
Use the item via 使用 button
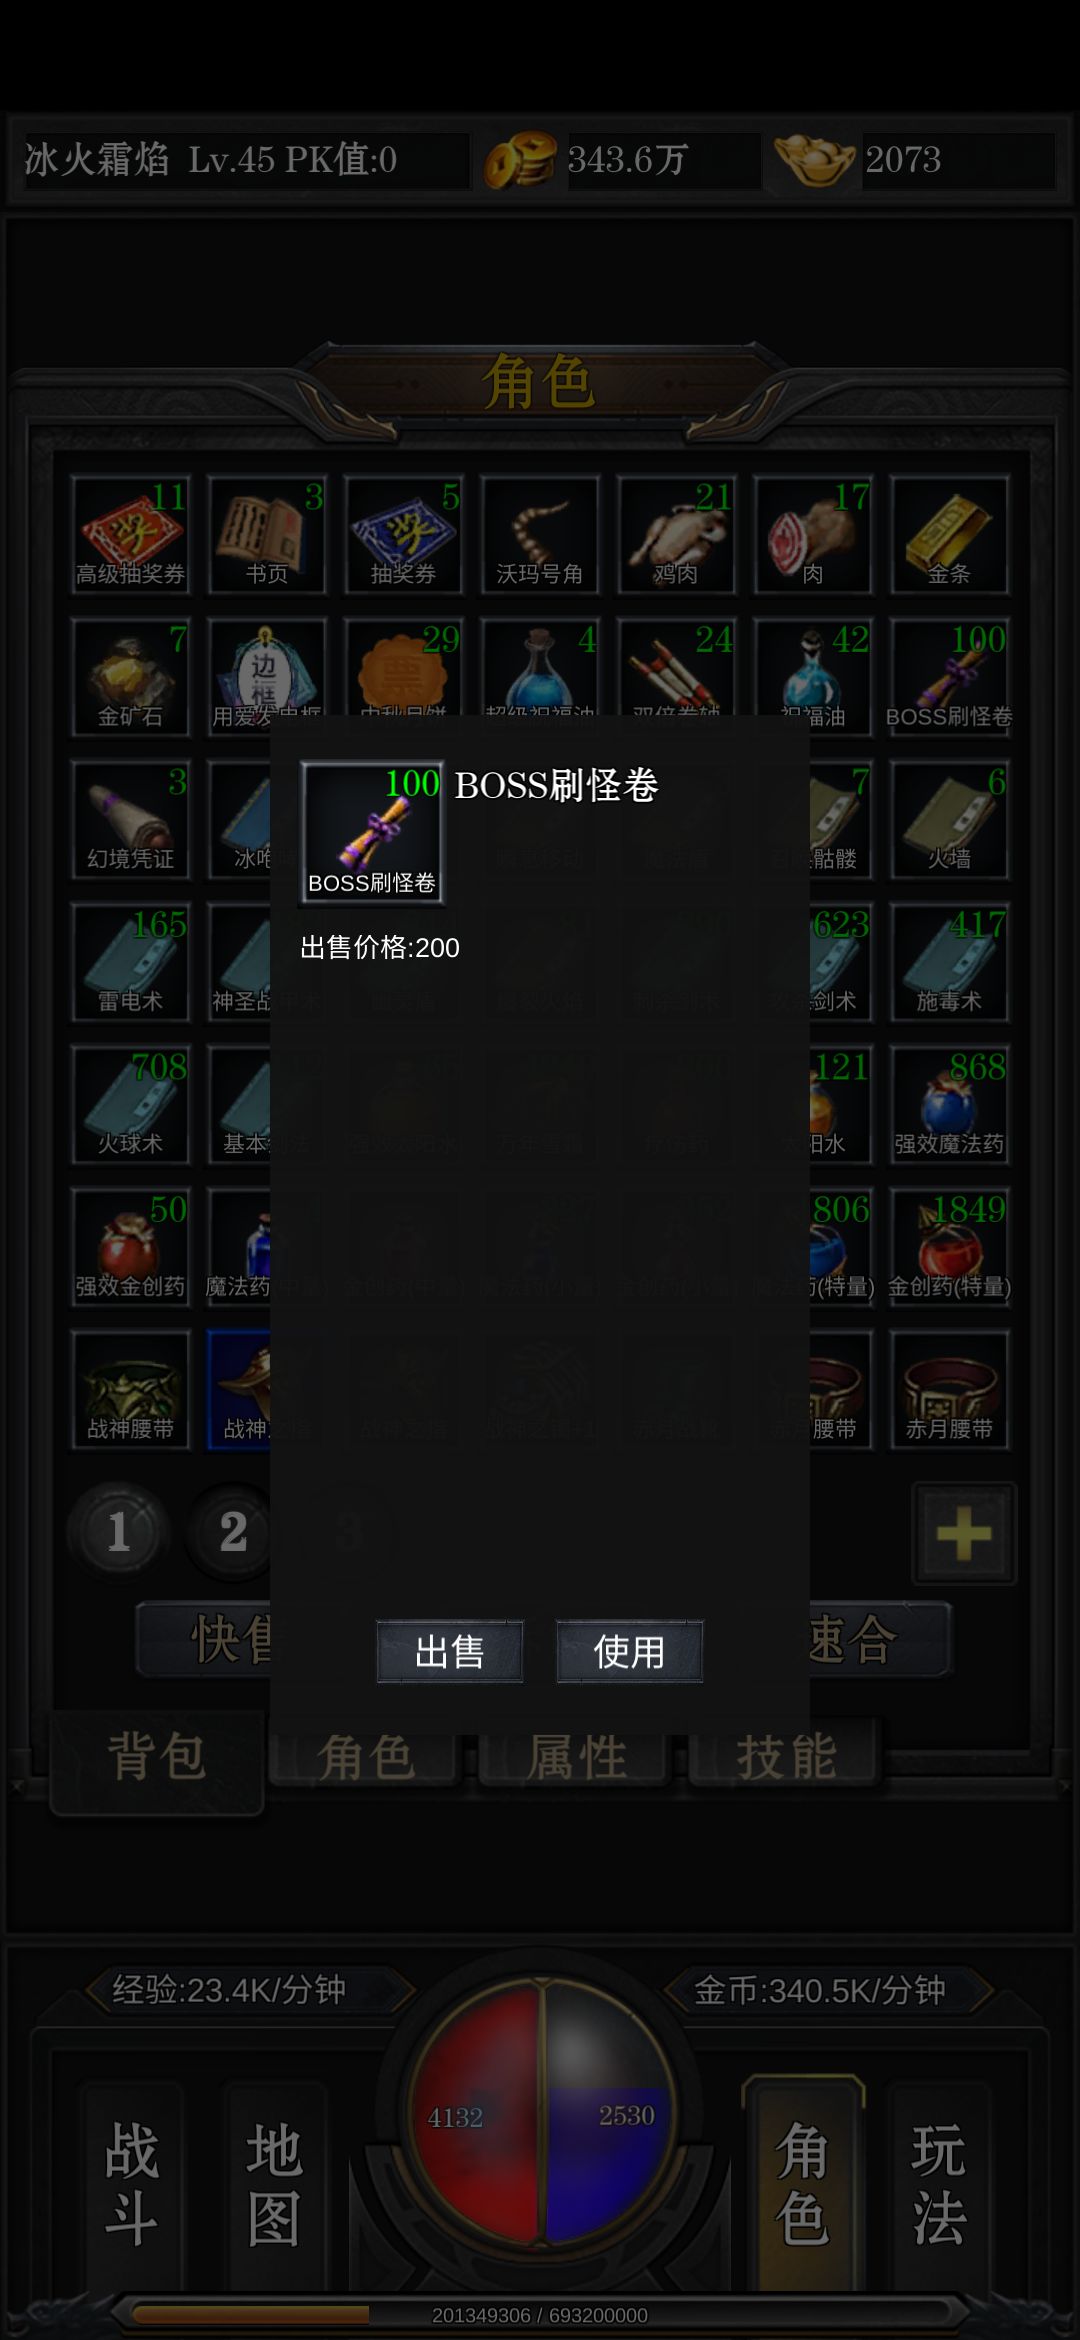pos(629,1651)
